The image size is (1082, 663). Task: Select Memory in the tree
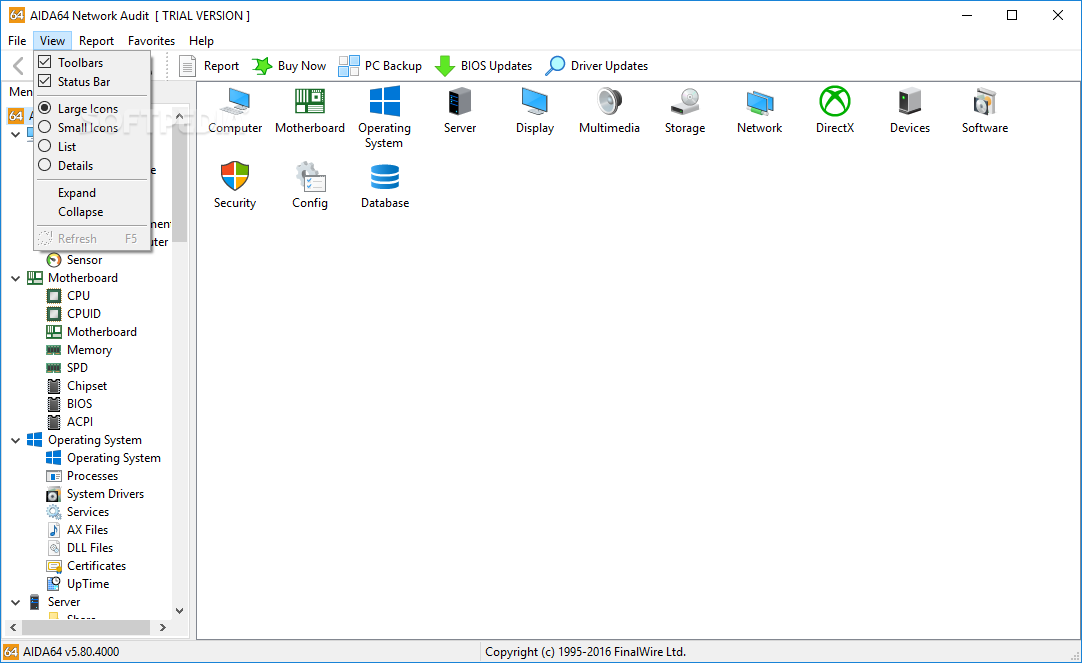[79, 350]
